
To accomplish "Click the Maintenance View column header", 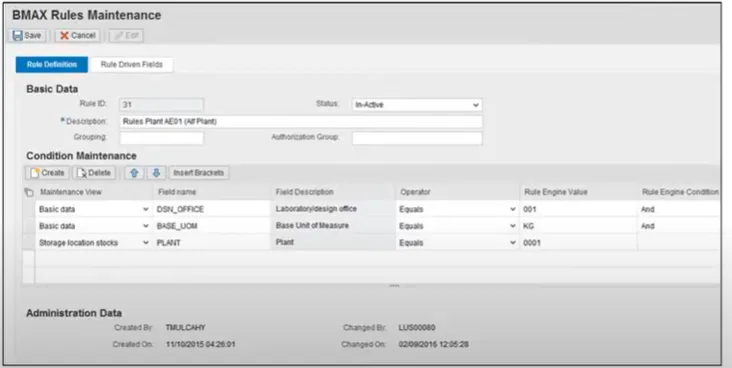I will [71, 192].
